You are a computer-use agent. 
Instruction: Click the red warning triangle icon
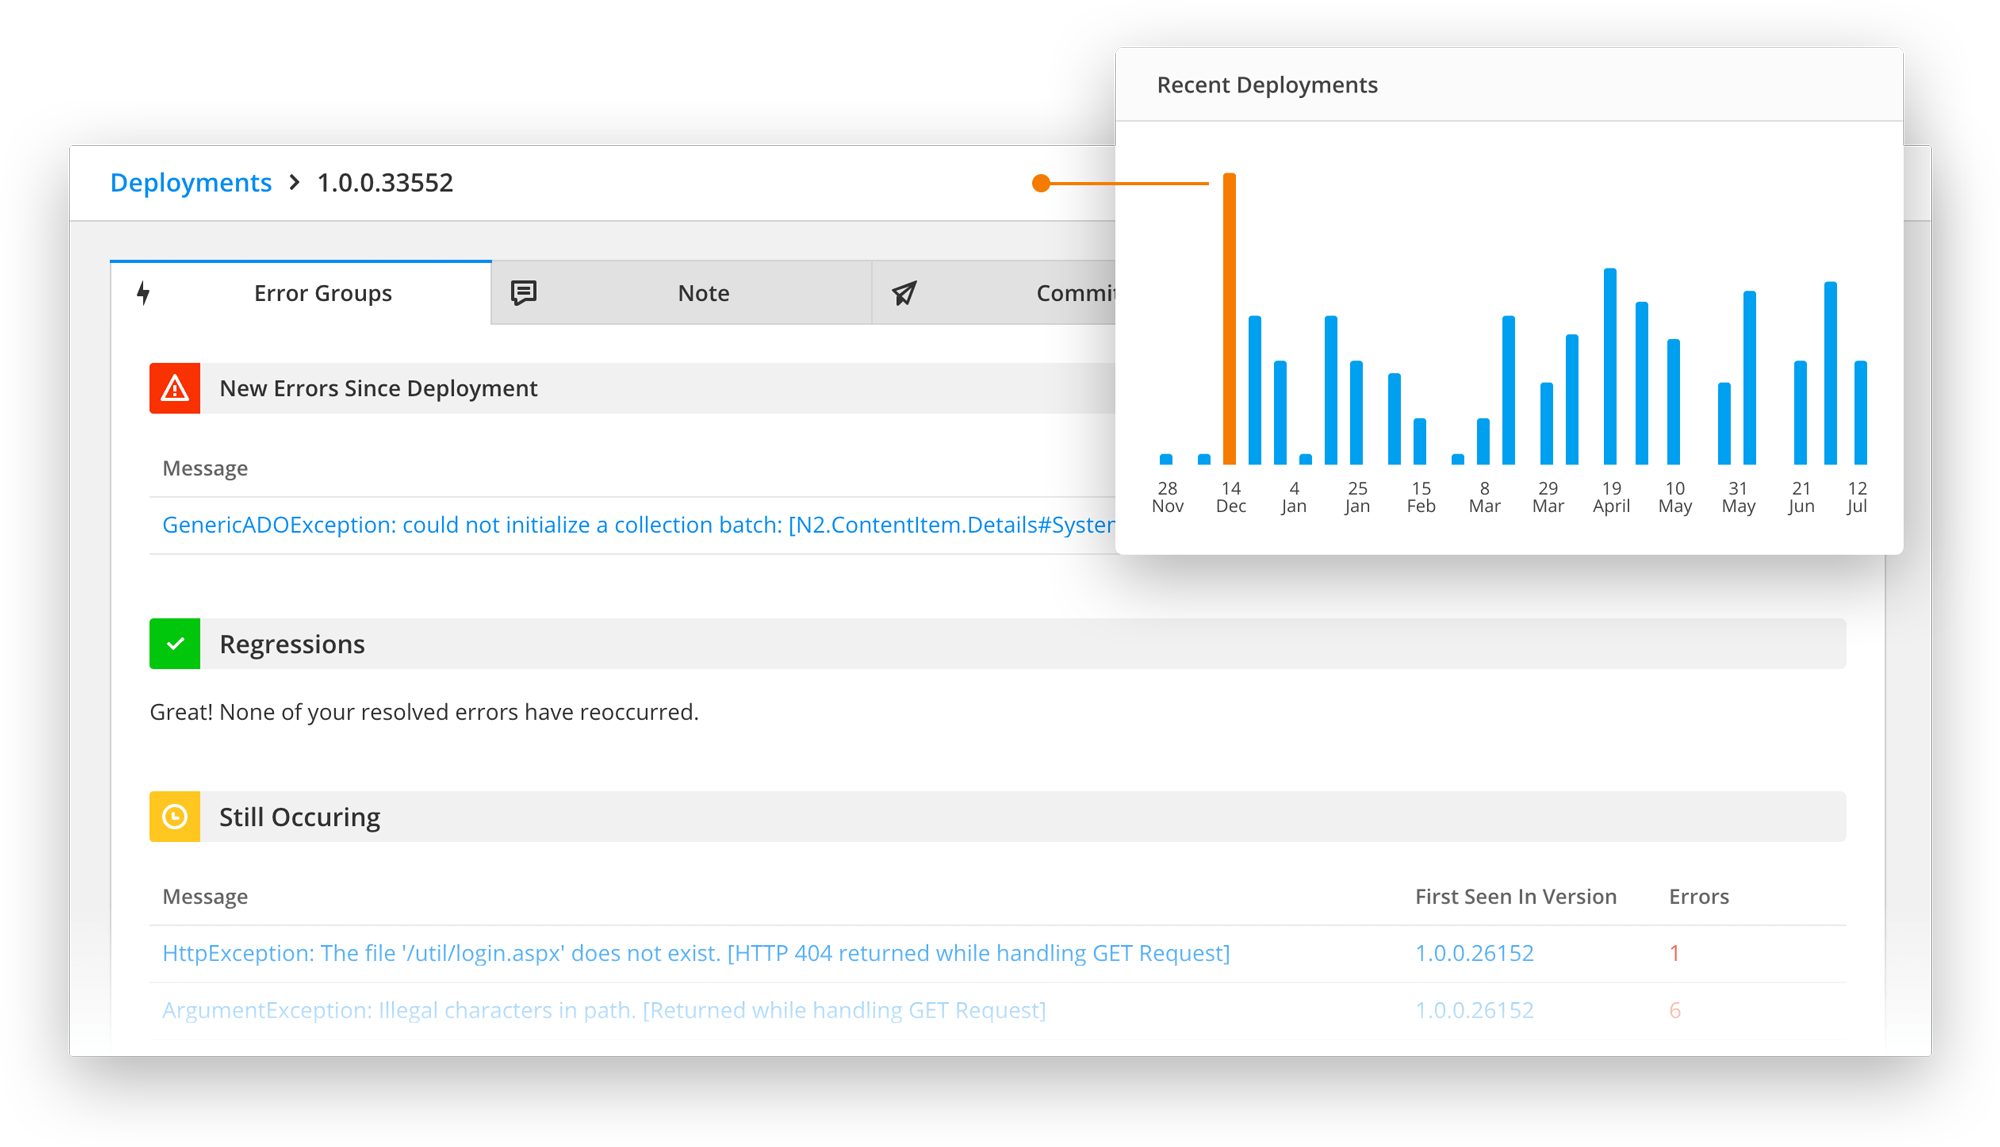tap(175, 388)
